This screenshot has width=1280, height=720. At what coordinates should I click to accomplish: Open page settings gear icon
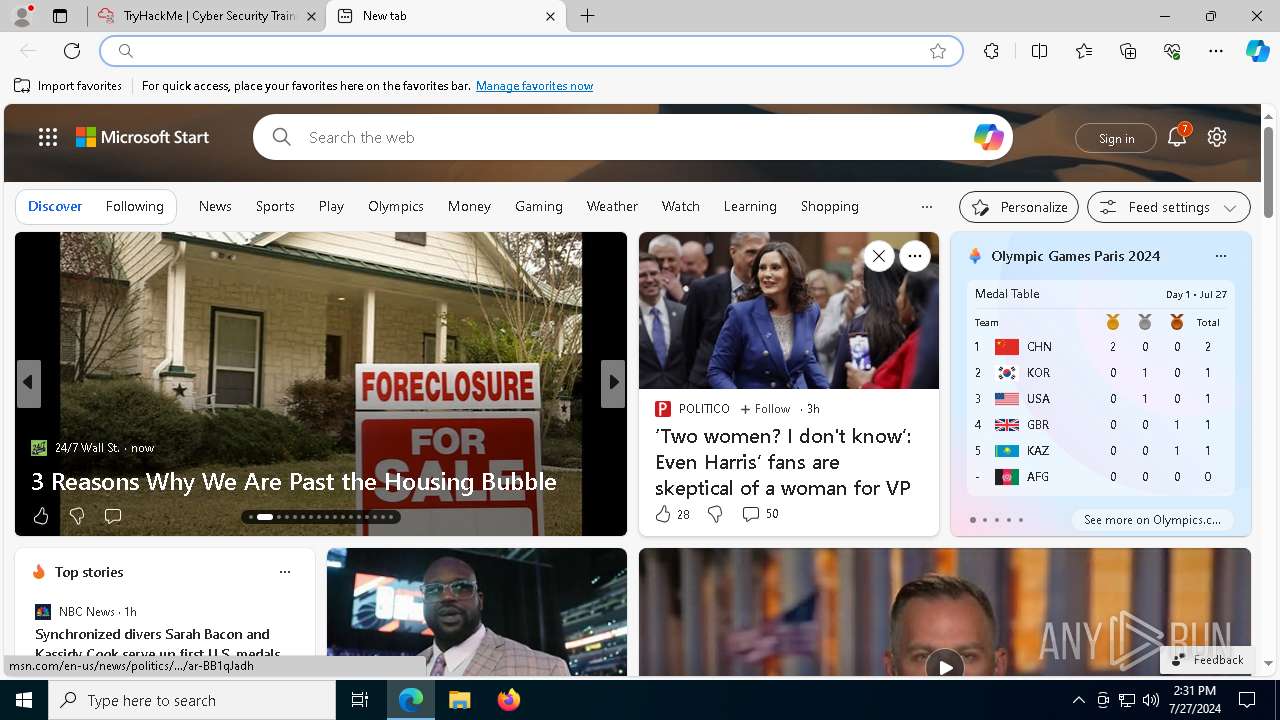pyautogui.click(x=1217, y=138)
